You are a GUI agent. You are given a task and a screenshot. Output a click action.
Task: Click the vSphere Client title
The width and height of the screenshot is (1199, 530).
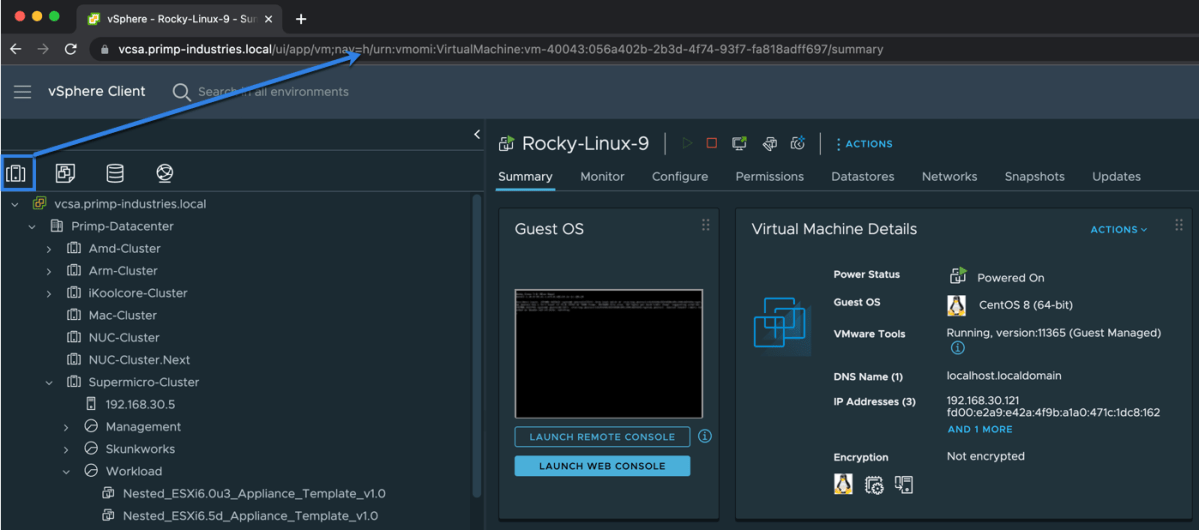click(96, 91)
